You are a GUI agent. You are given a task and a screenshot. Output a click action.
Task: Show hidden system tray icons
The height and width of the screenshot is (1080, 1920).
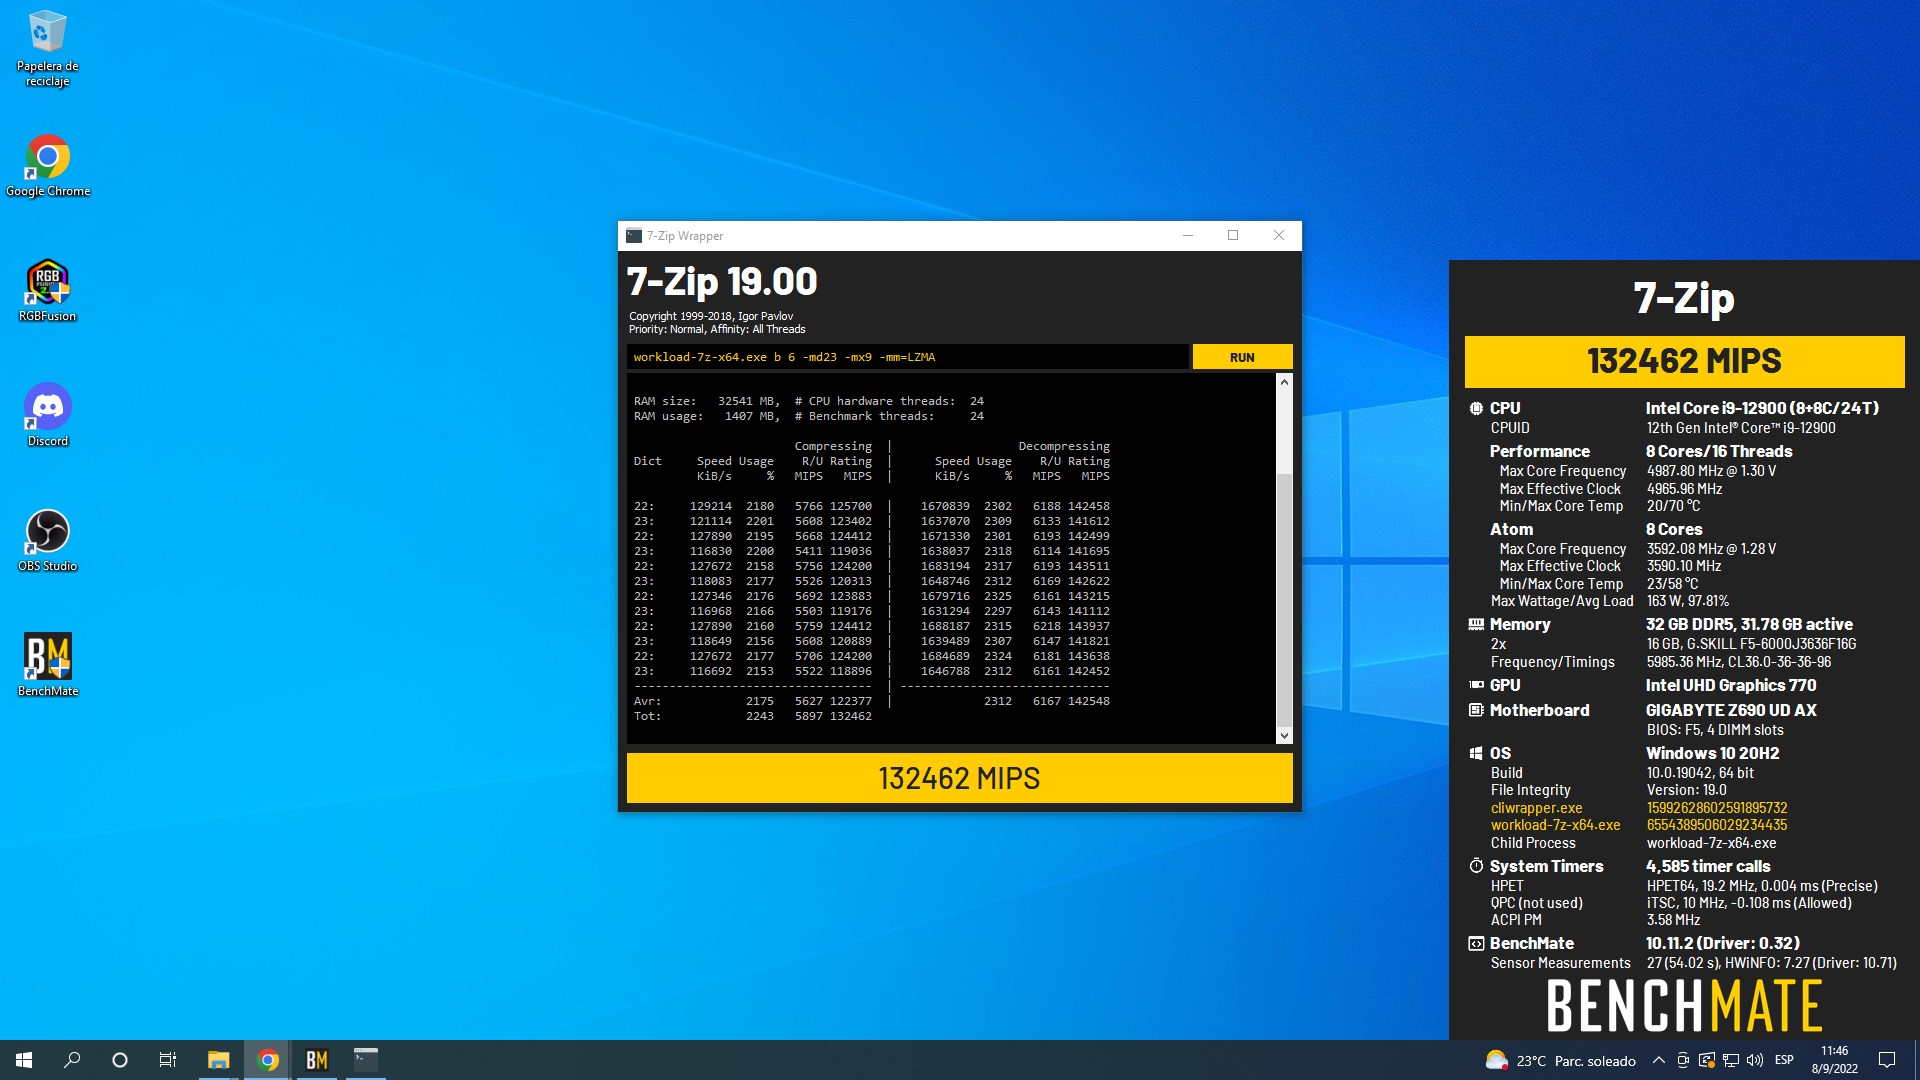coord(1659,1060)
